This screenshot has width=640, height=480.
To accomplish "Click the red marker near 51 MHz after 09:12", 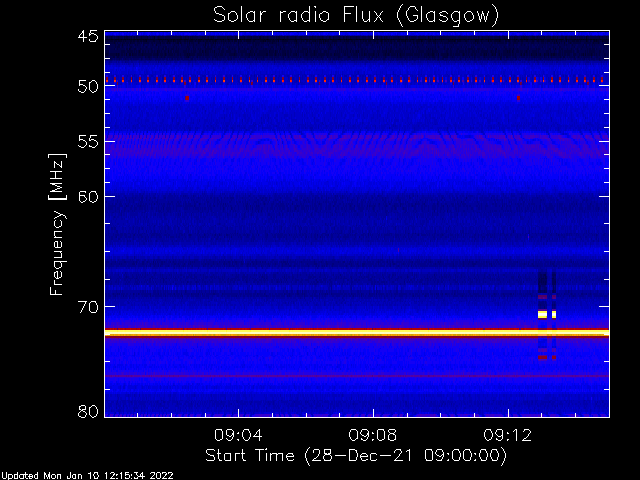I will tap(518, 98).
